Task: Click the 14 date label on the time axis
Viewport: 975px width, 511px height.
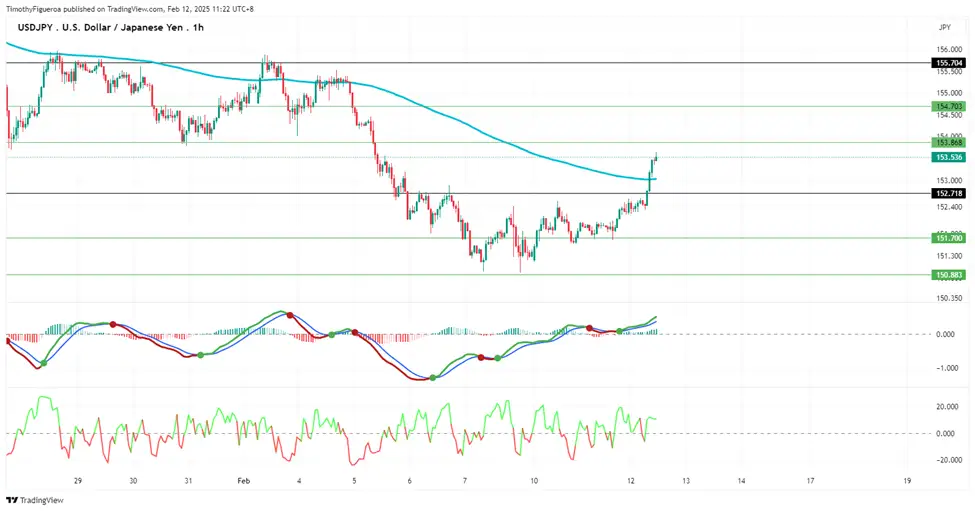Action: click(x=742, y=481)
